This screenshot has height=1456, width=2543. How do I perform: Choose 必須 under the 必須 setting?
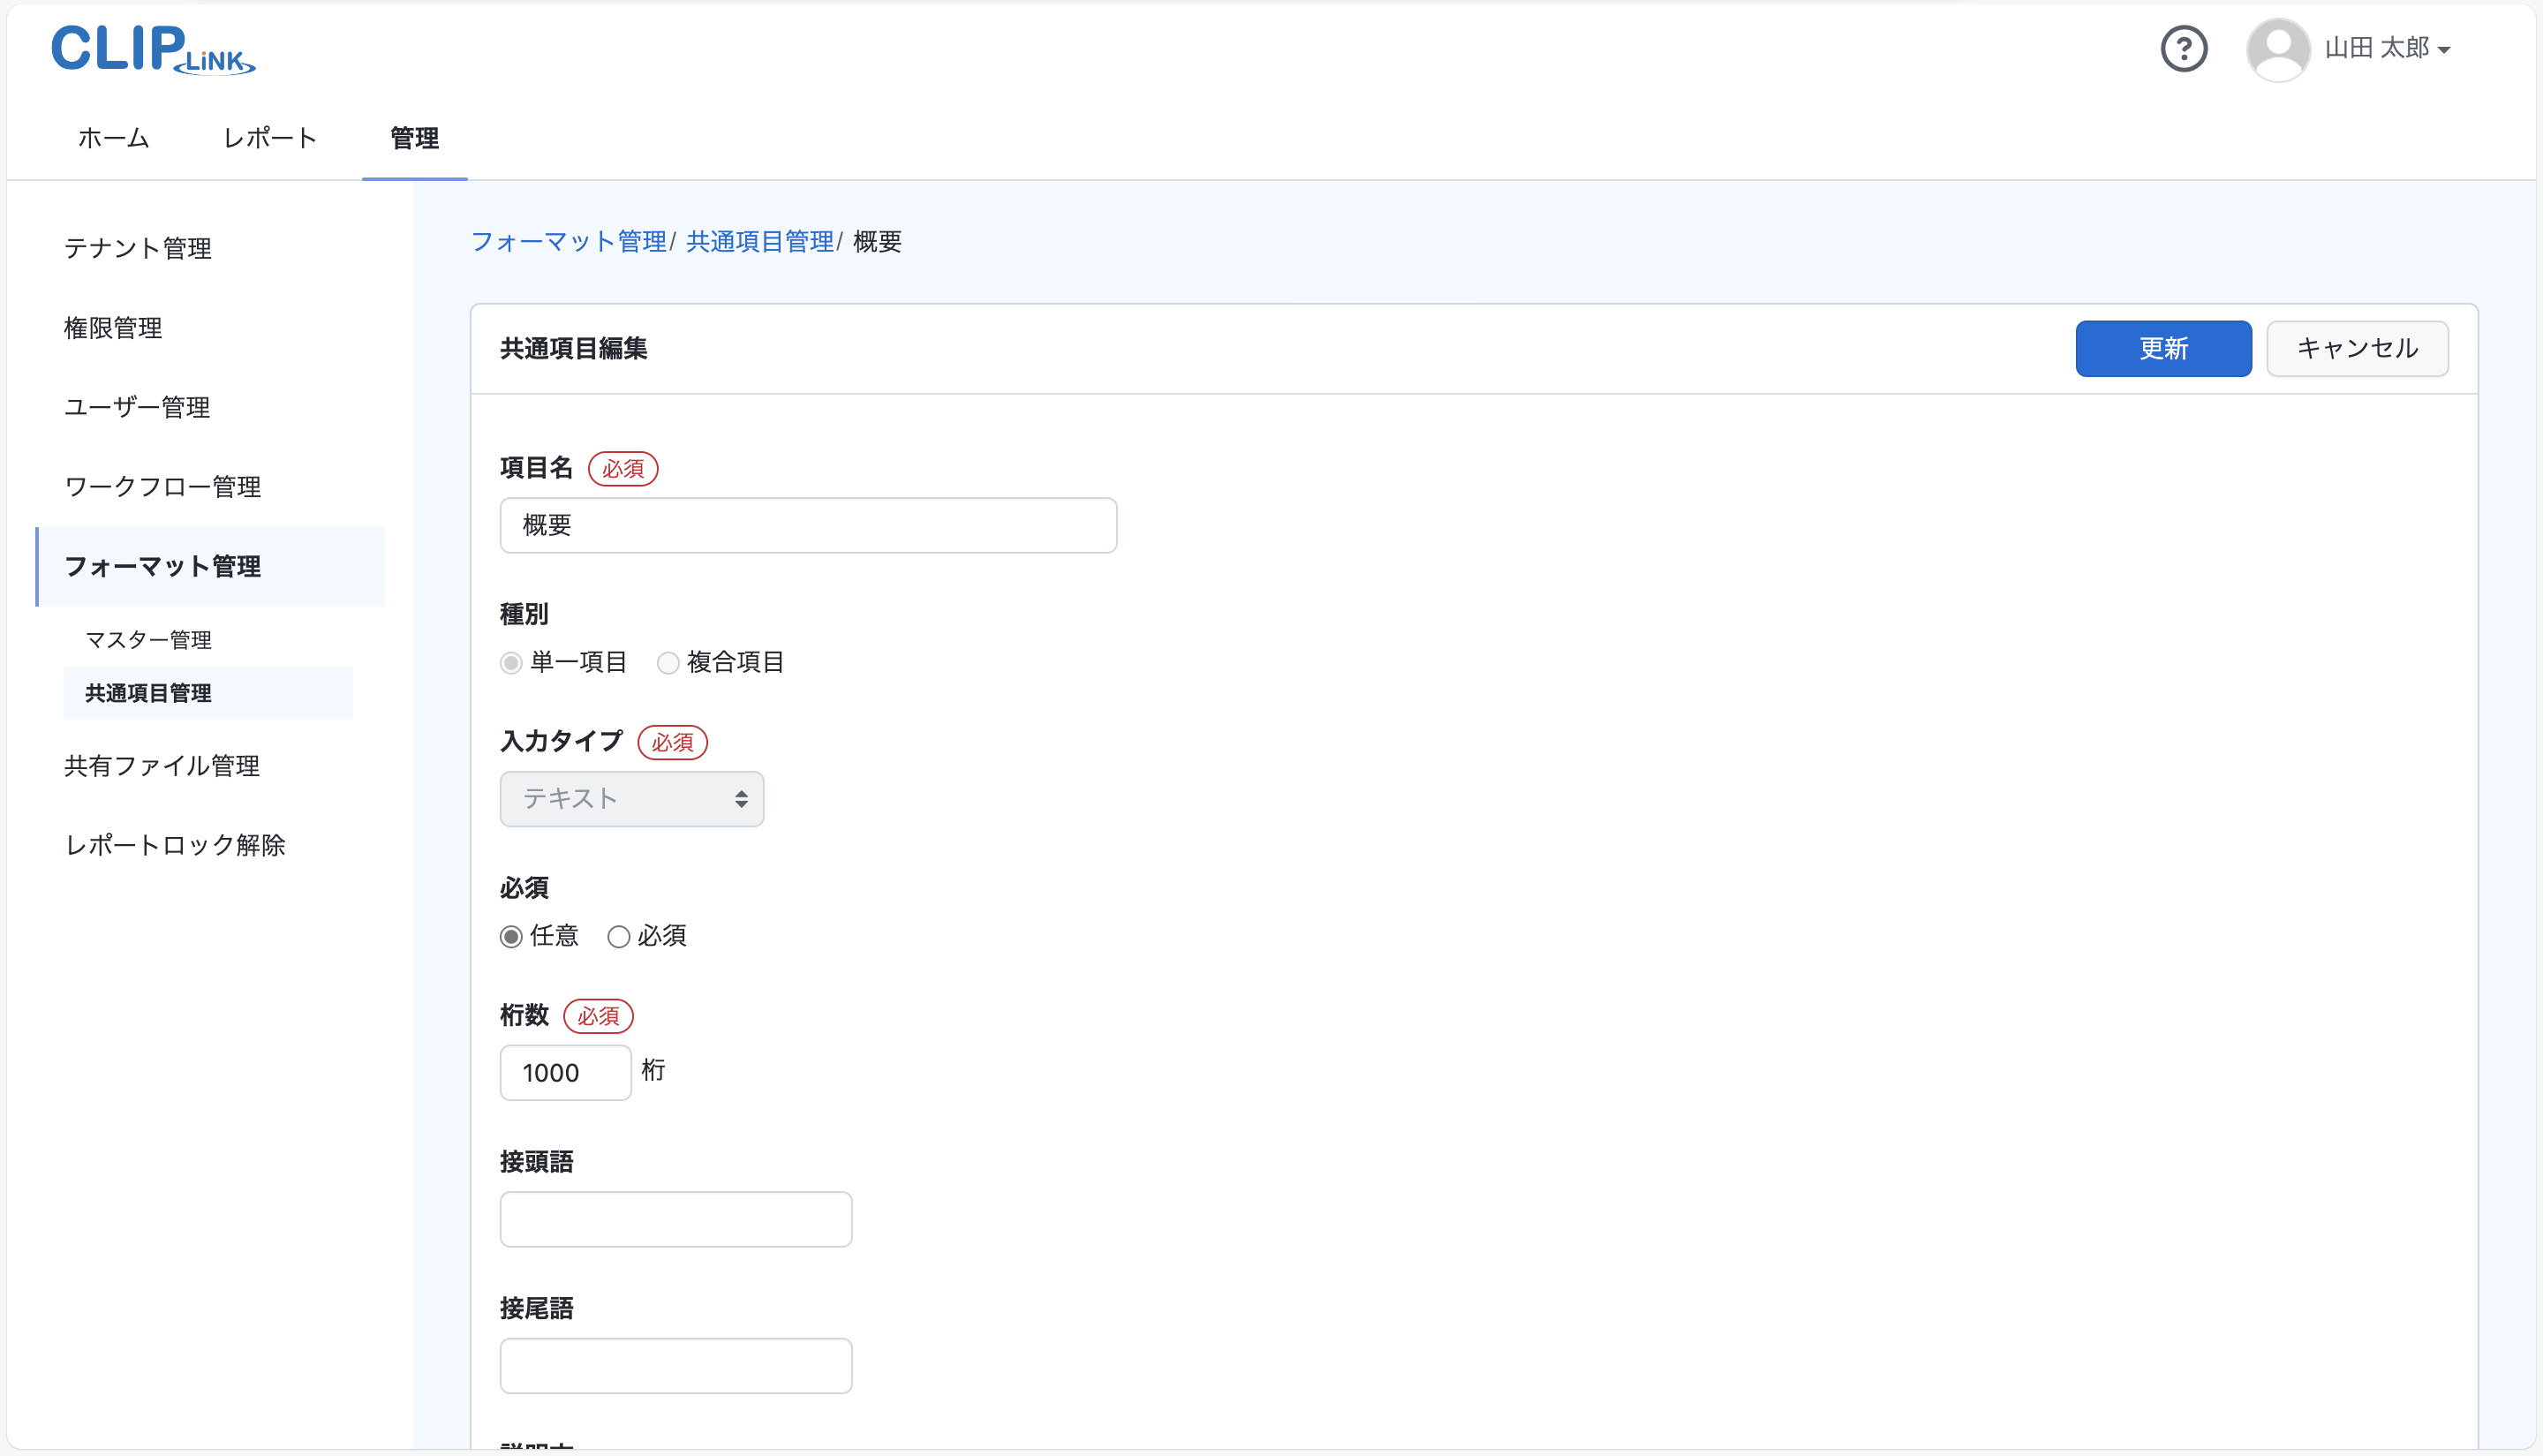(619, 936)
